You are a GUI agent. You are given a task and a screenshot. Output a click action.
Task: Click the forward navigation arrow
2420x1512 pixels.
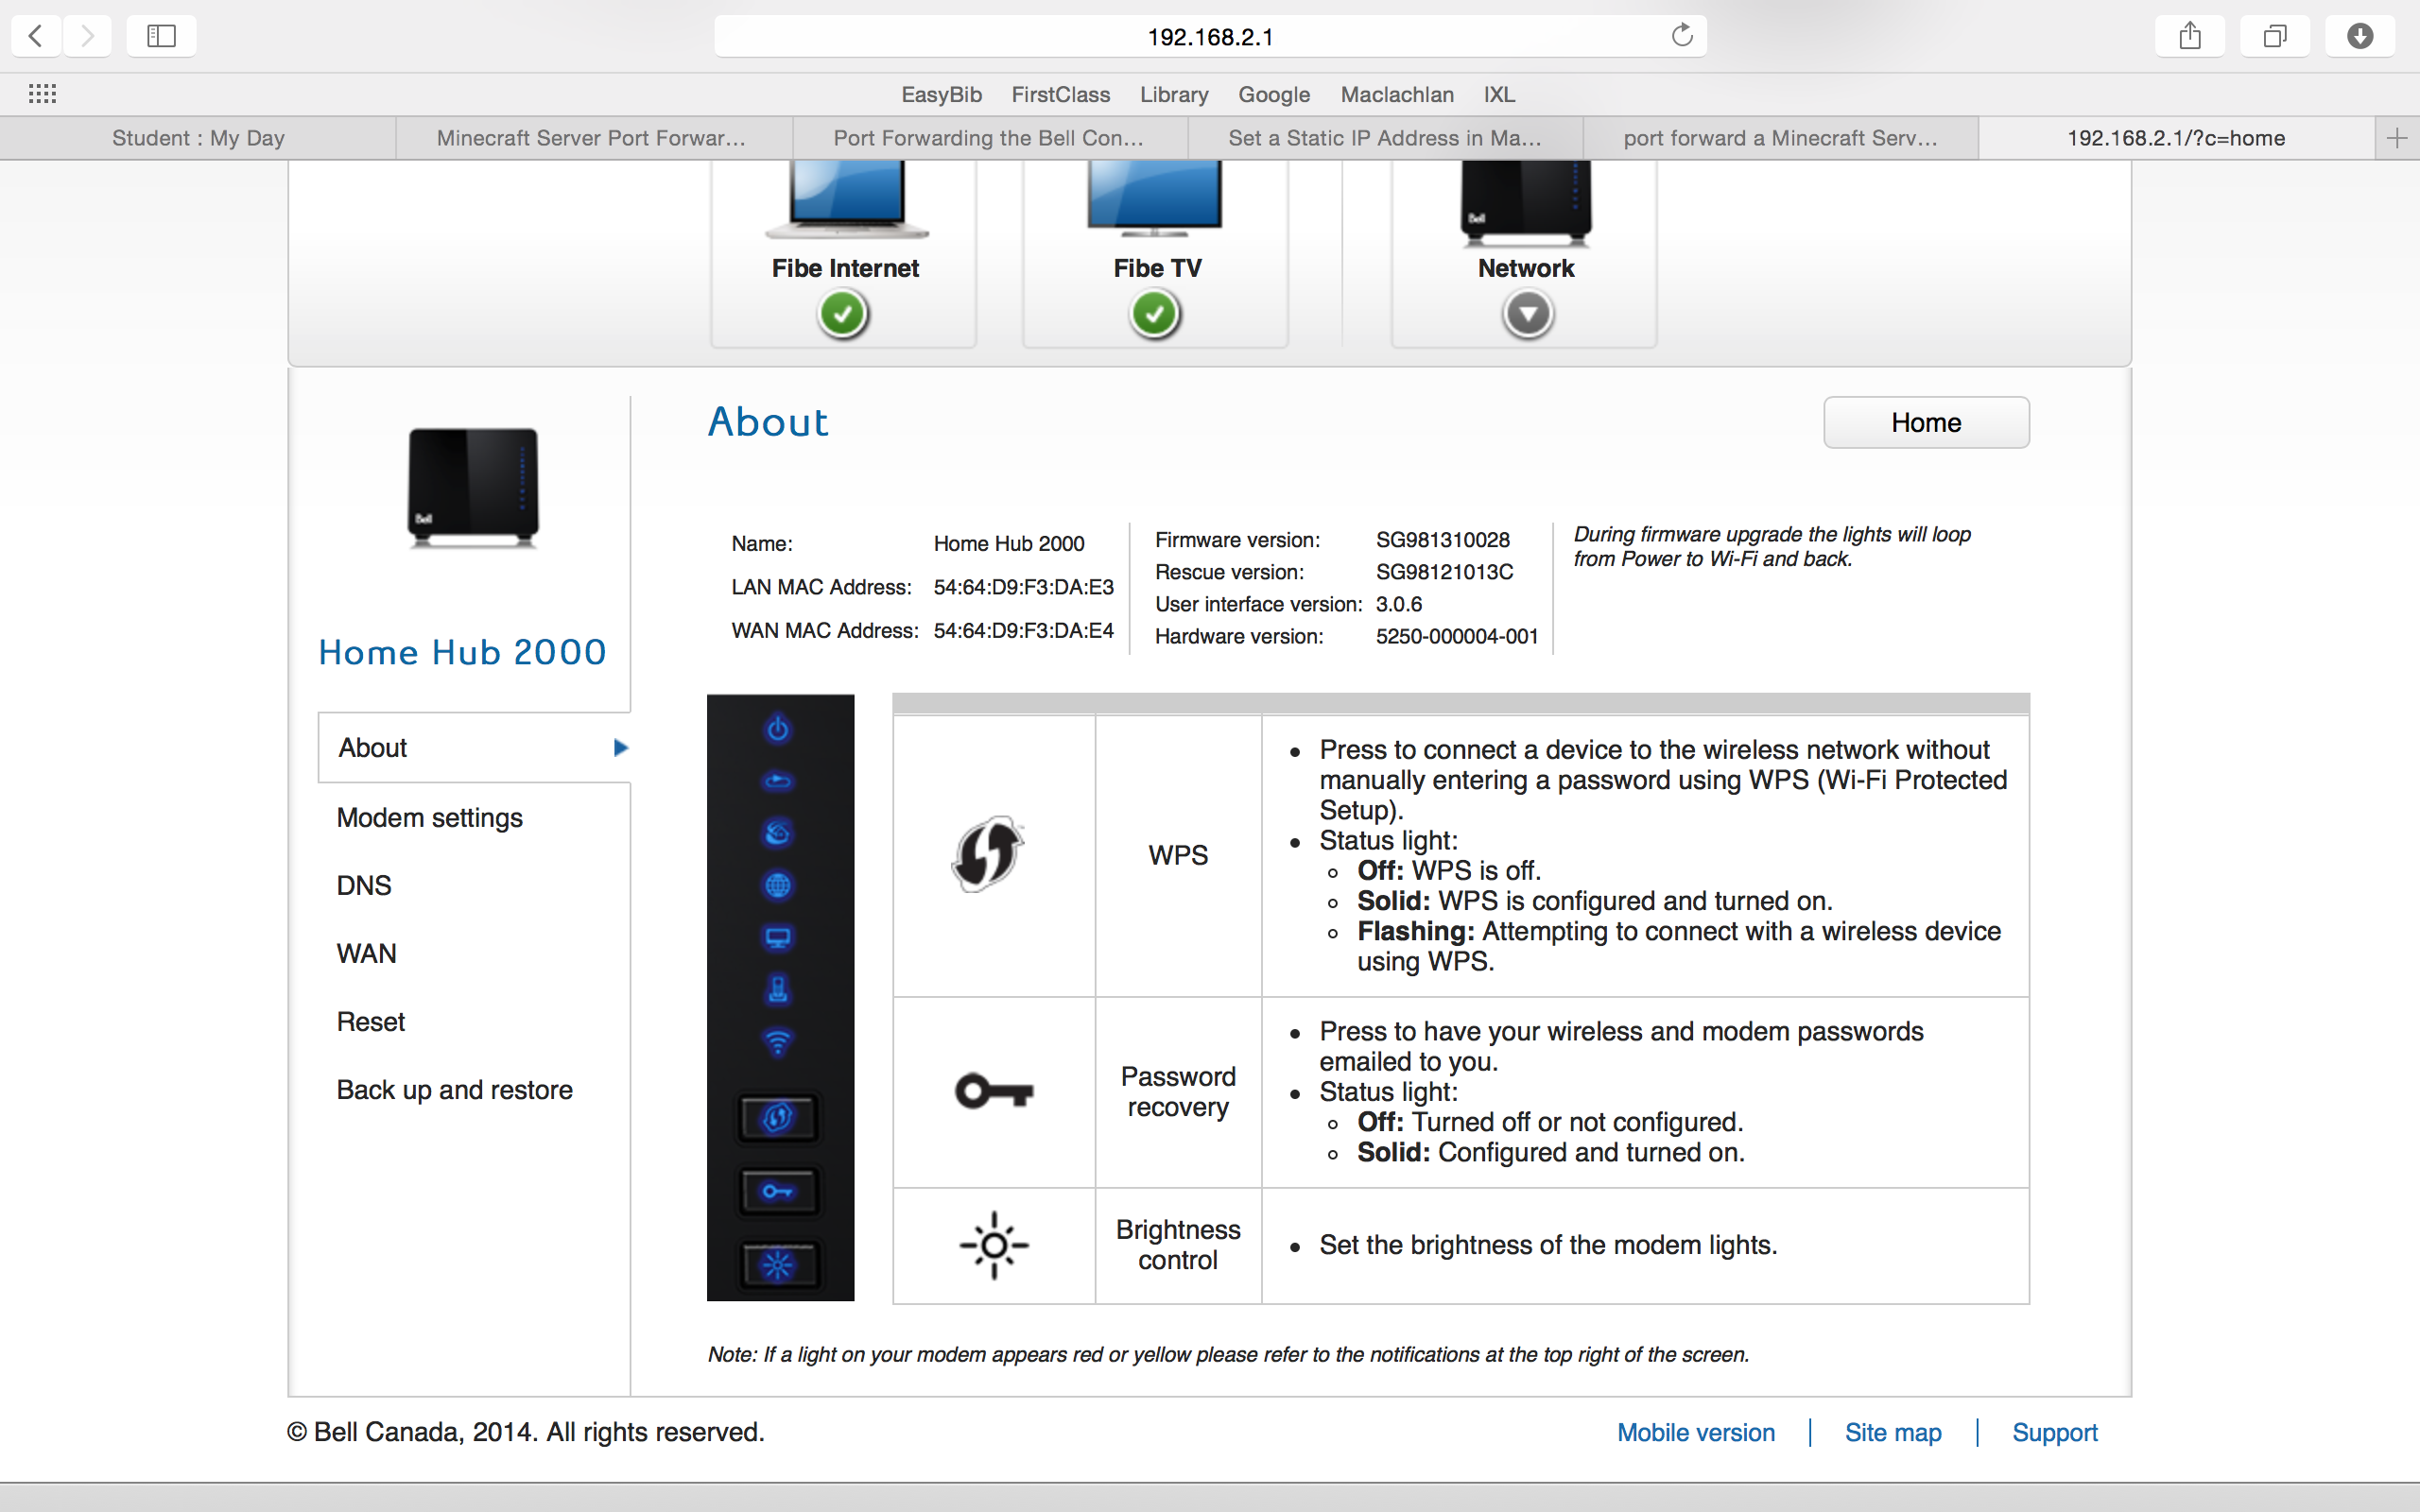point(87,36)
